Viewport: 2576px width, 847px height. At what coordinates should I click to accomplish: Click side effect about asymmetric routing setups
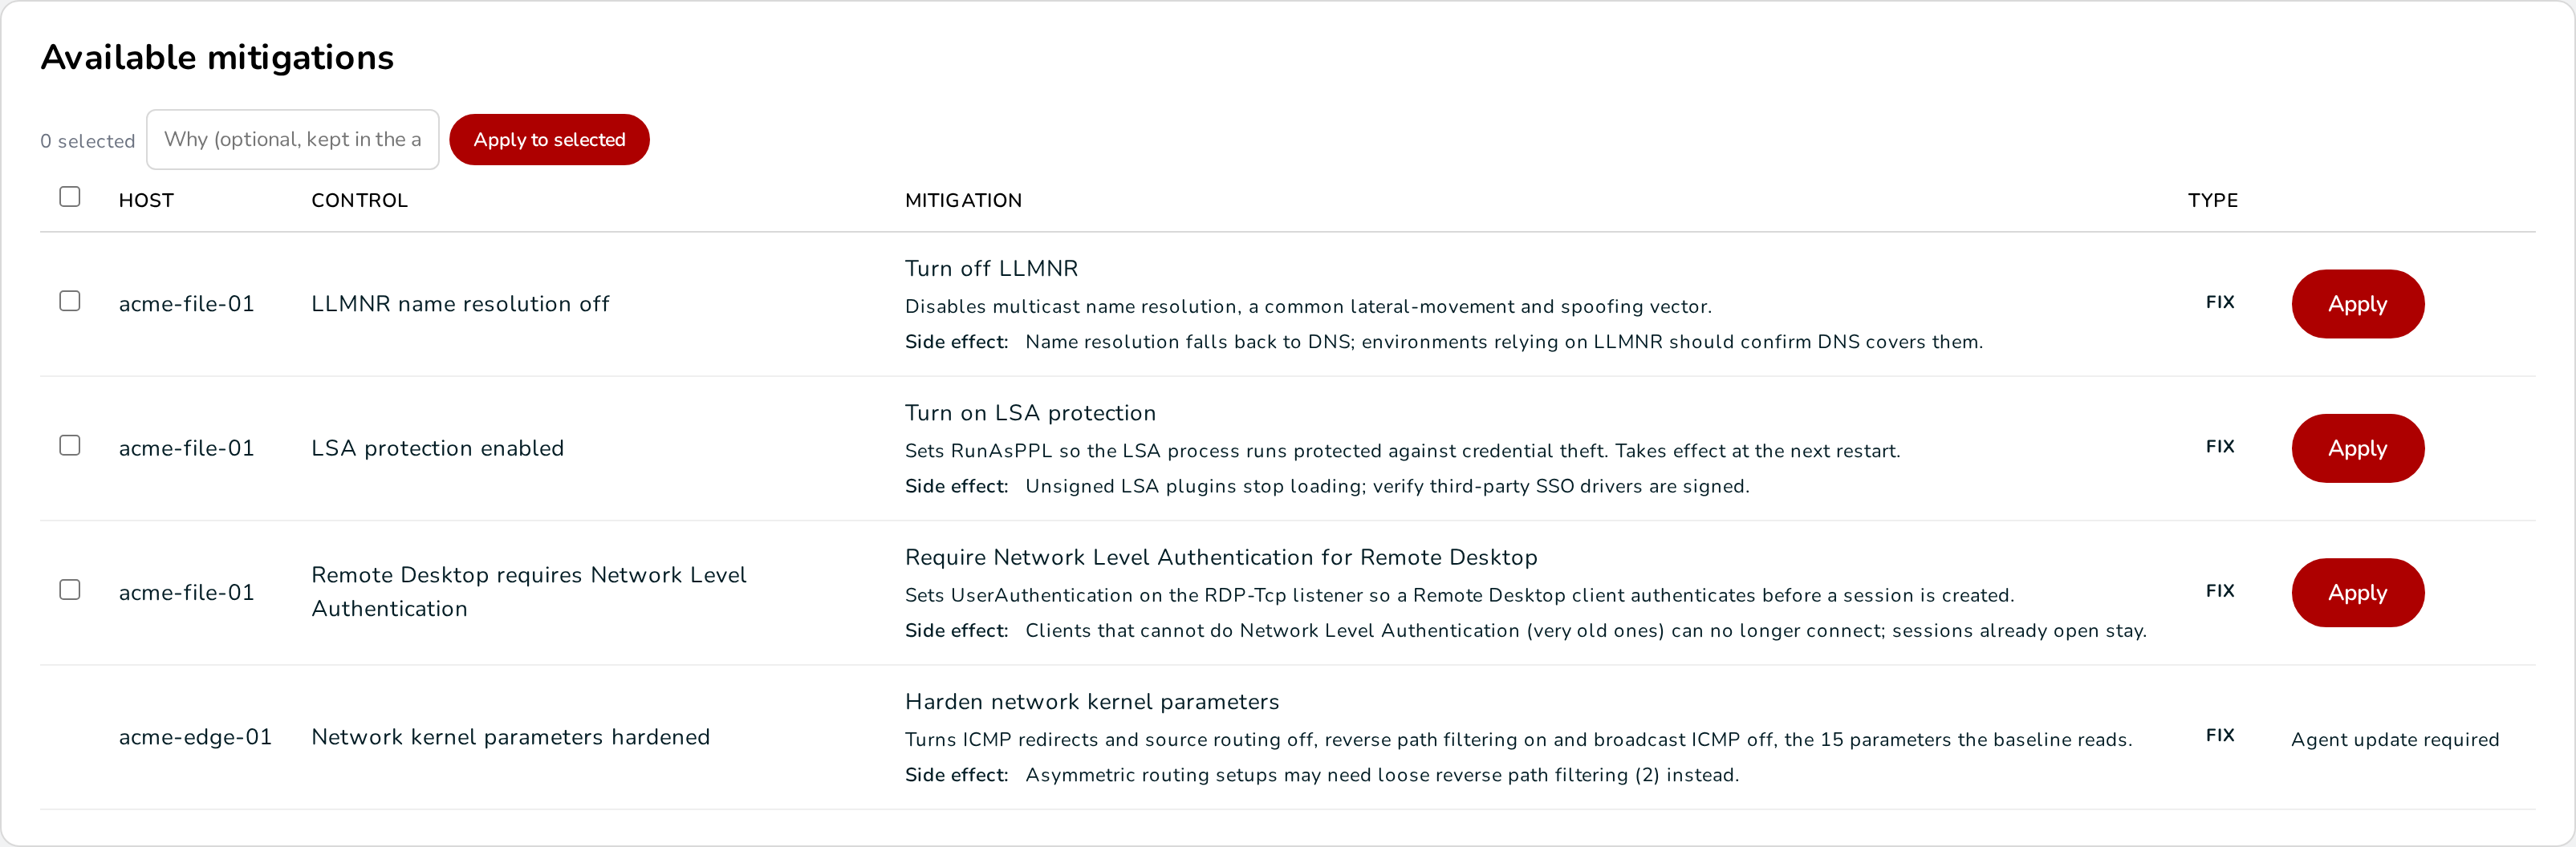coord(1382,776)
